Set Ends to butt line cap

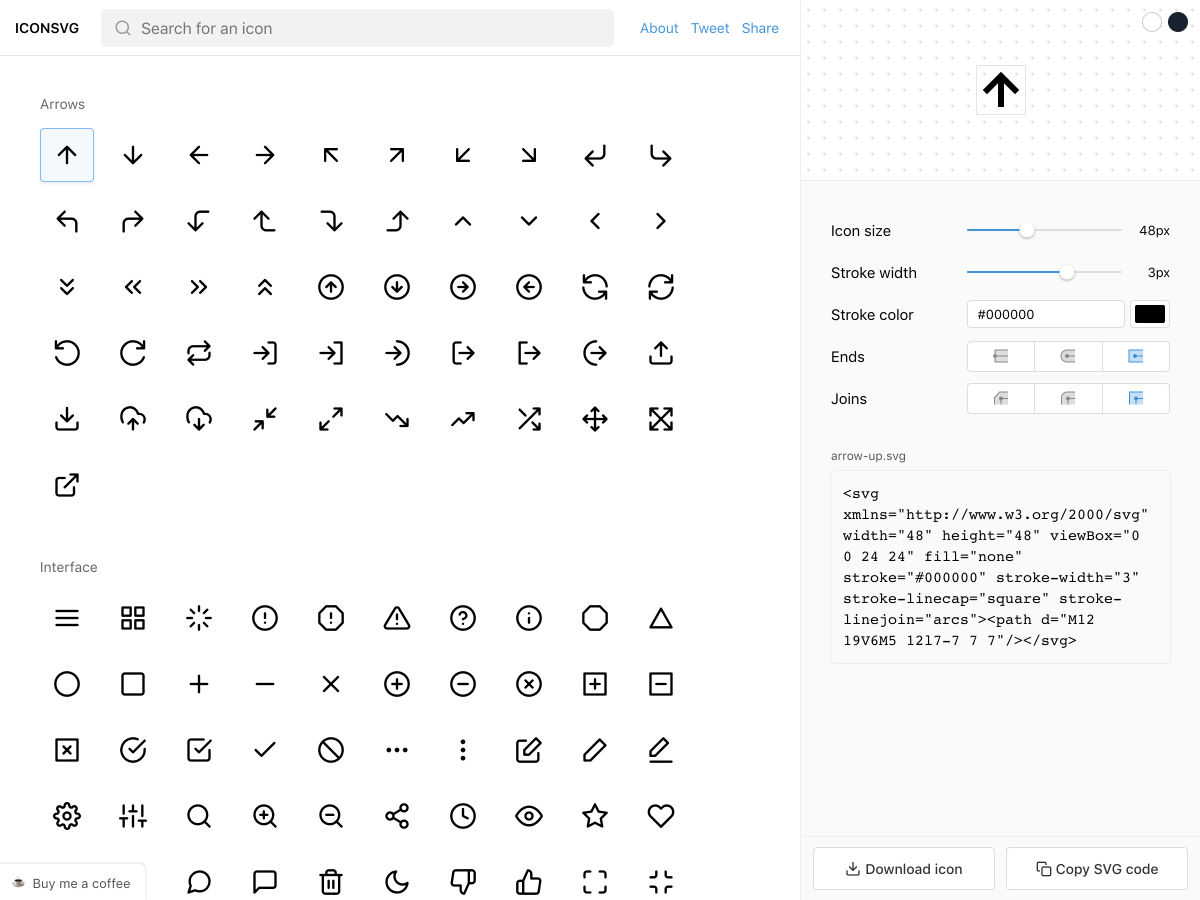point(1001,356)
